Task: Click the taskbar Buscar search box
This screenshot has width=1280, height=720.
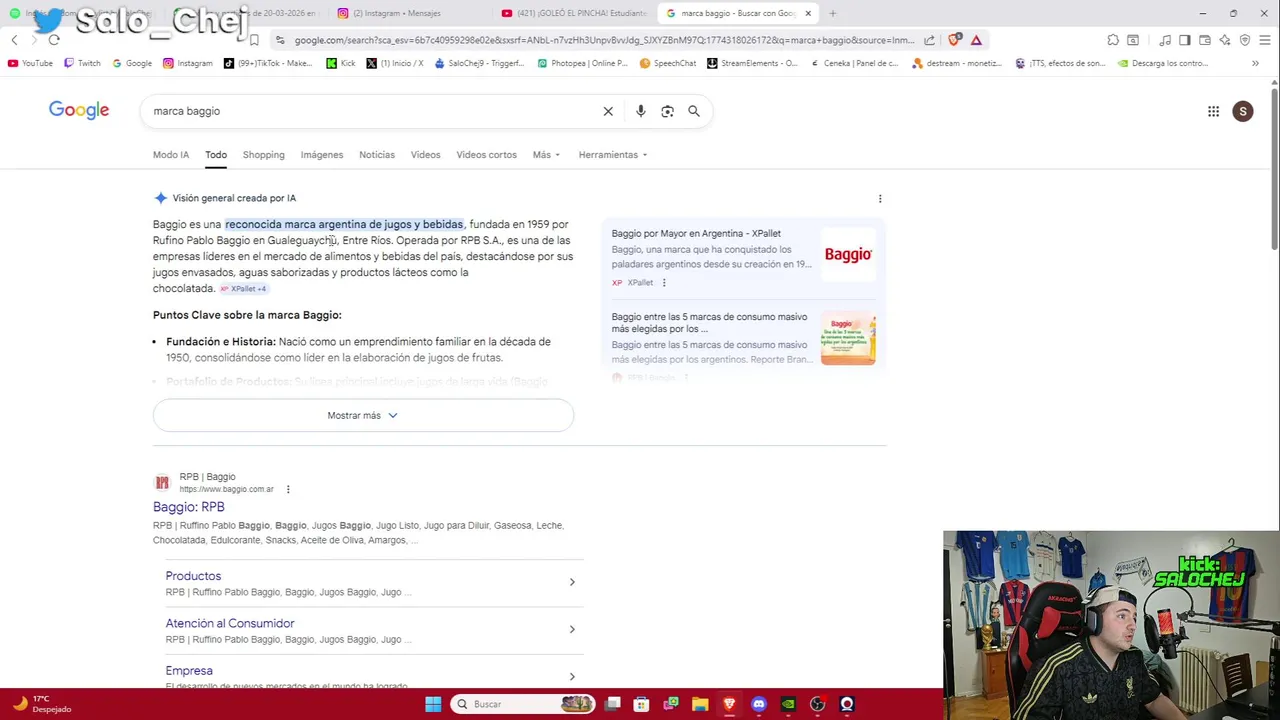Action: tap(524, 704)
